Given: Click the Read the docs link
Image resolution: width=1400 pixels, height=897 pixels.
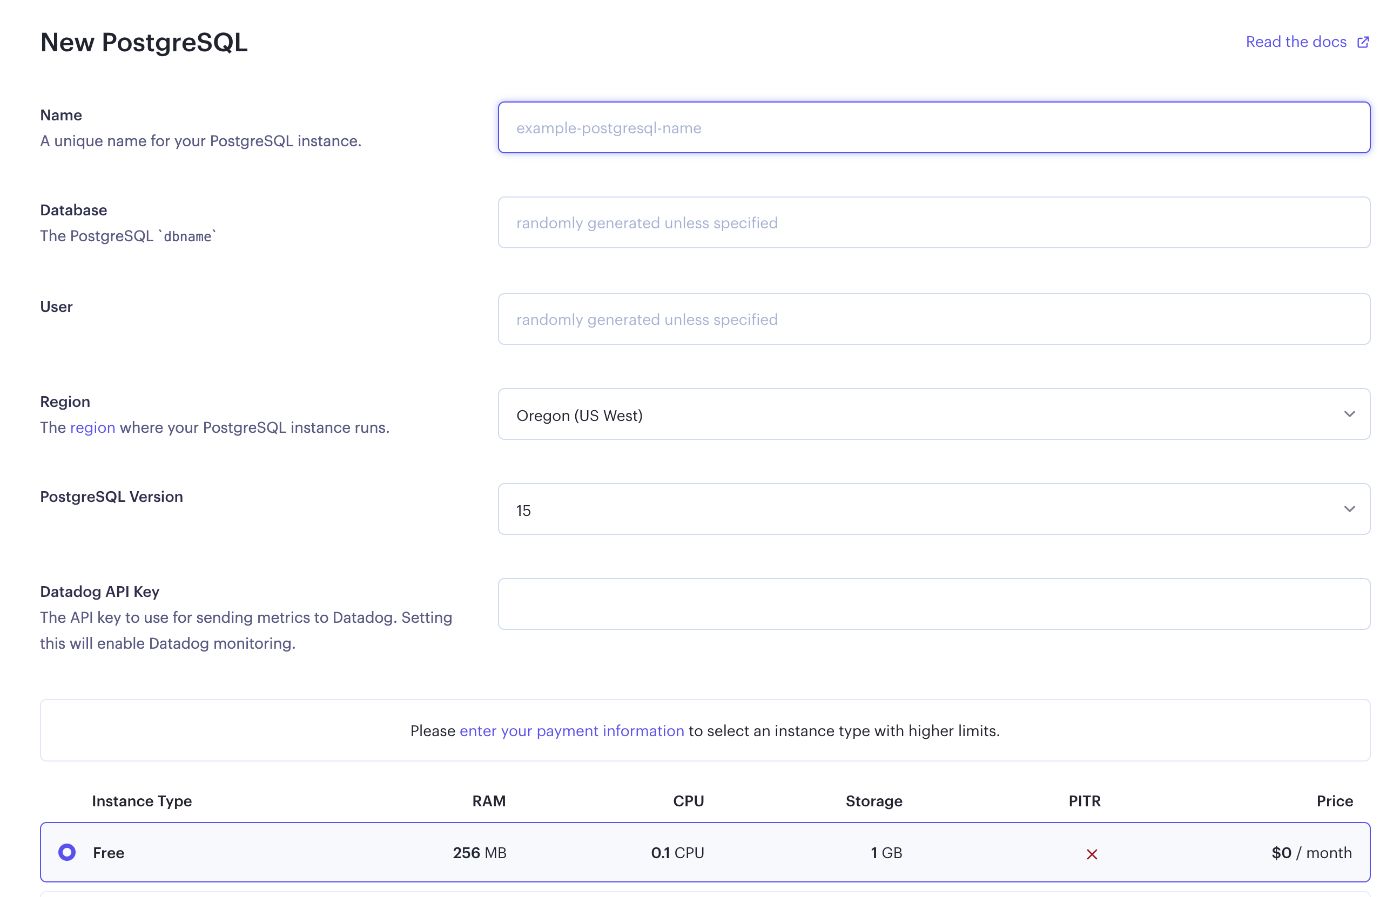Looking at the screenshot, I should [x=1295, y=42].
